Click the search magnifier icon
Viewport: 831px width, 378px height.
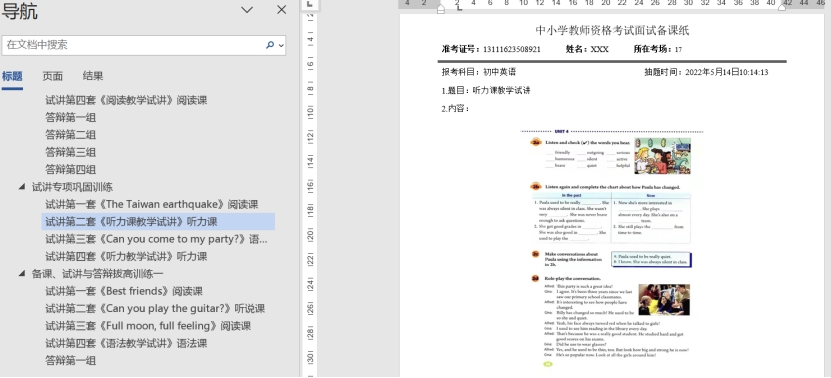(x=270, y=45)
